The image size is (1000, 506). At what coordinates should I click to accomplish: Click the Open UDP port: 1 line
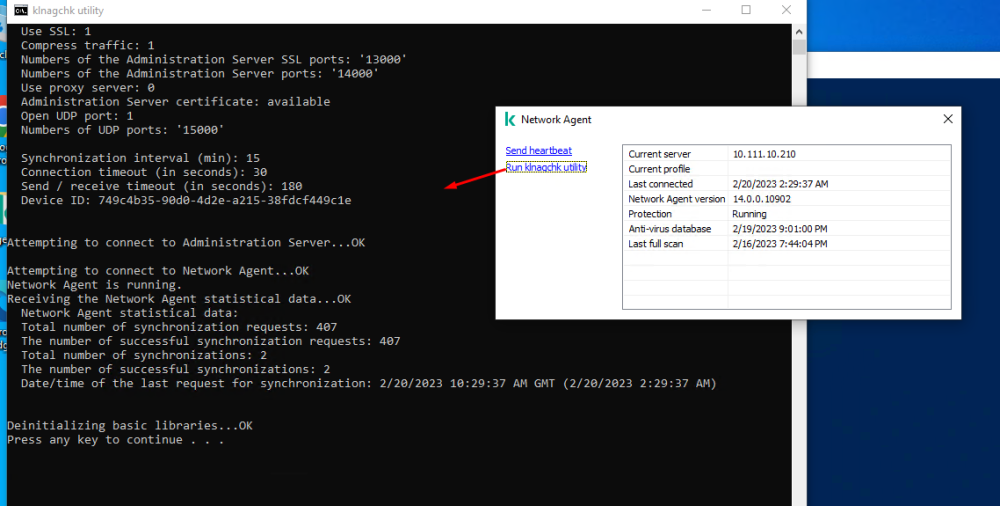[77, 115]
